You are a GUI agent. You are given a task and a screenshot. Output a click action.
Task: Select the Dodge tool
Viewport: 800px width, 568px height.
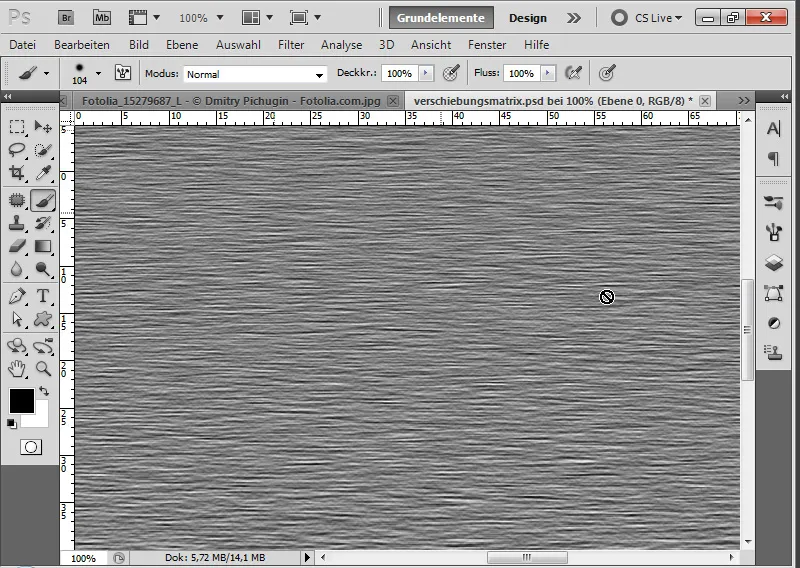coord(43,269)
